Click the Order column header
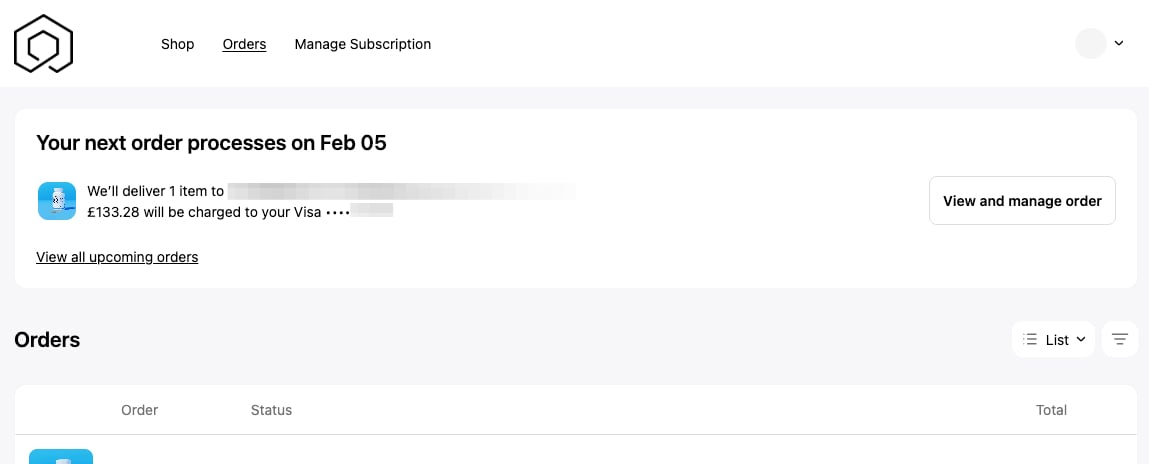Viewport: 1149px width, 464px height. pos(140,410)
